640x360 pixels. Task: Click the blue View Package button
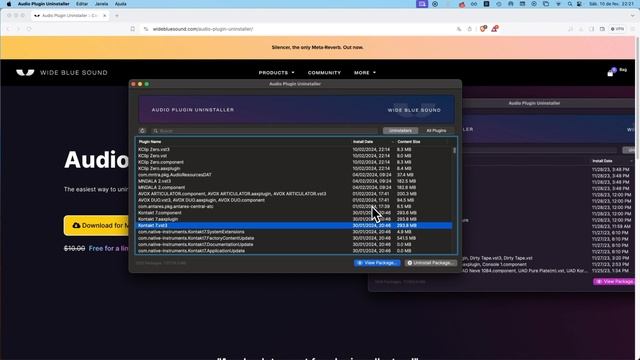click(x=377, y=263)
